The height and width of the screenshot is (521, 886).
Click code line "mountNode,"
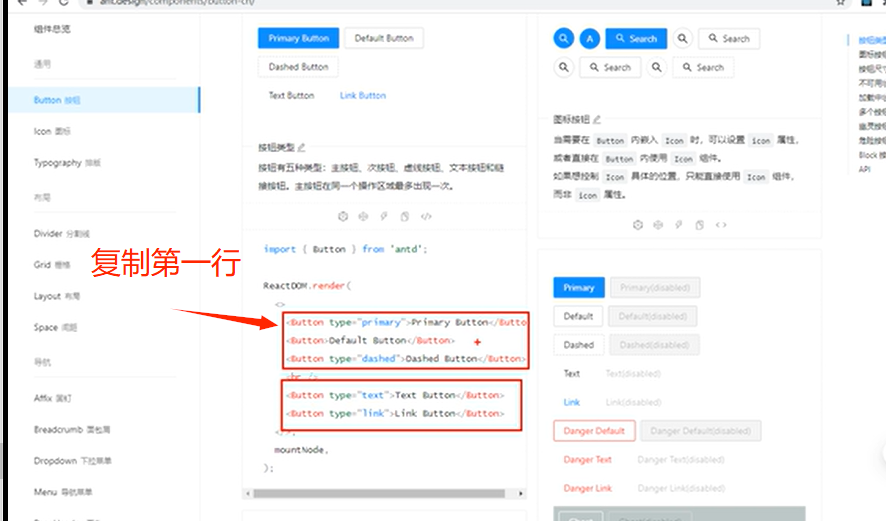coord(301,450)
